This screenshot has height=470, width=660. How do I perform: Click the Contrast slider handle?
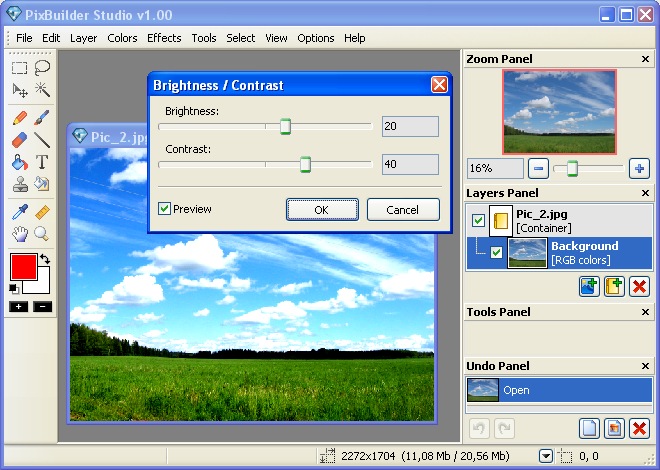[306, 164]
